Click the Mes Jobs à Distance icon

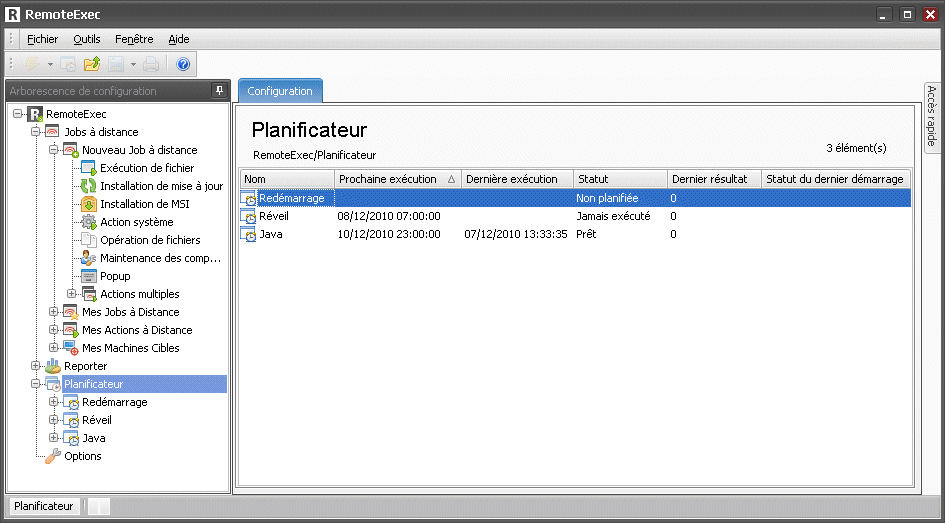point(71,312)
